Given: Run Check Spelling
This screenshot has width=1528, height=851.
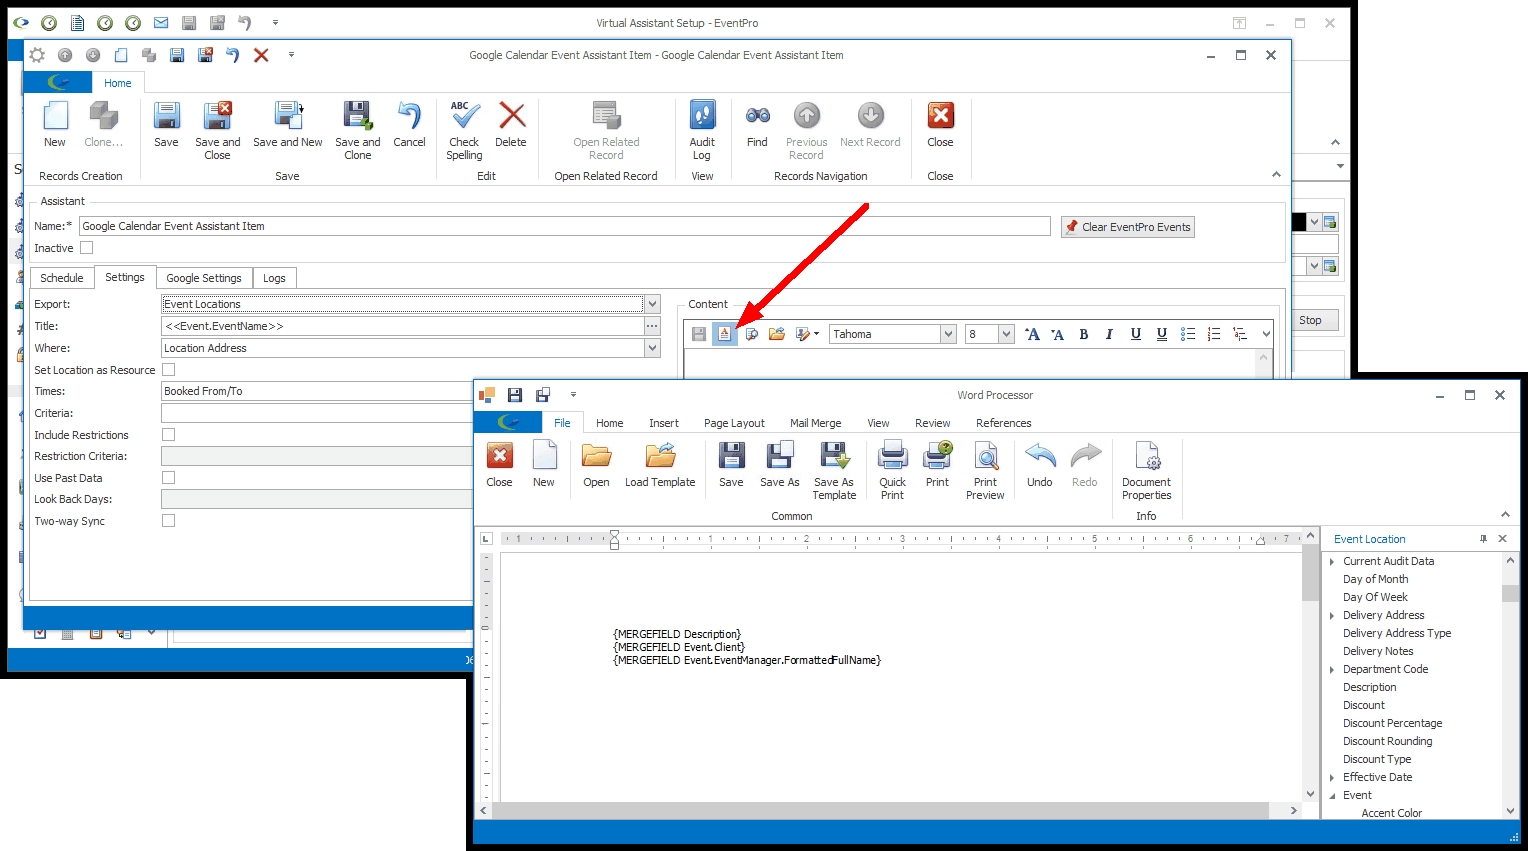Looking at the screenshot, I should (x=464, y=130).
